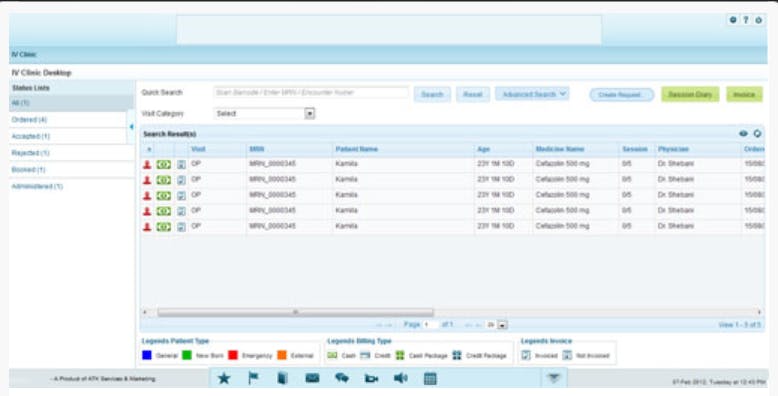Click the speaker sound icon
Image resolution: width=778 pixels, height=396 pixels.
(400, 378)
